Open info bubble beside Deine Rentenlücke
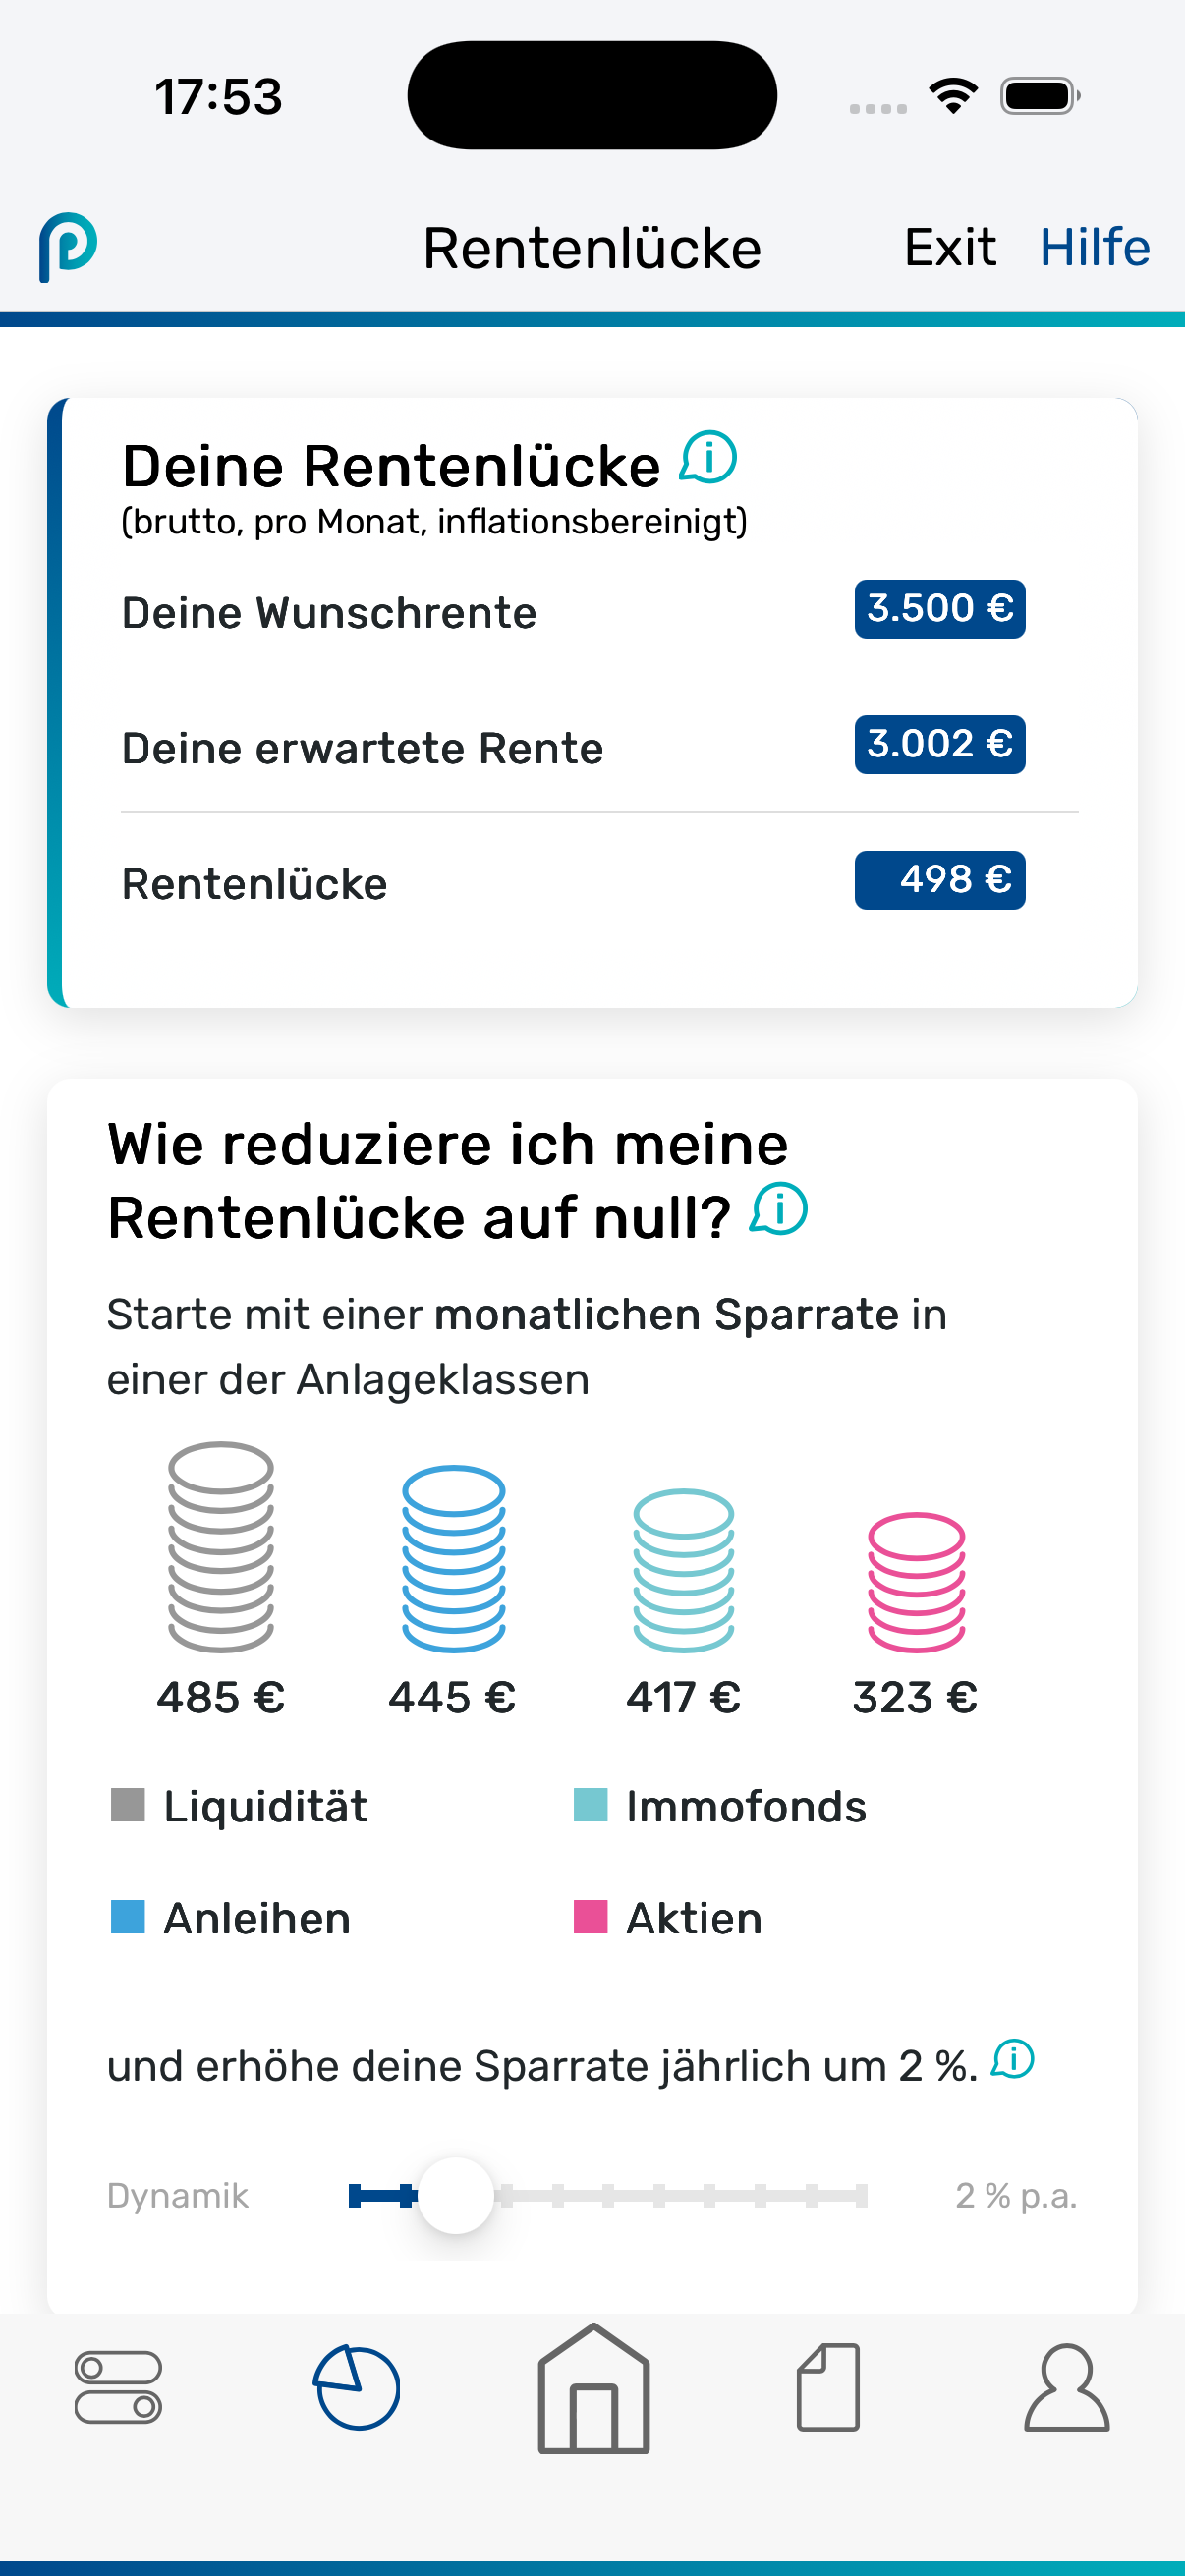 [709, 458]
